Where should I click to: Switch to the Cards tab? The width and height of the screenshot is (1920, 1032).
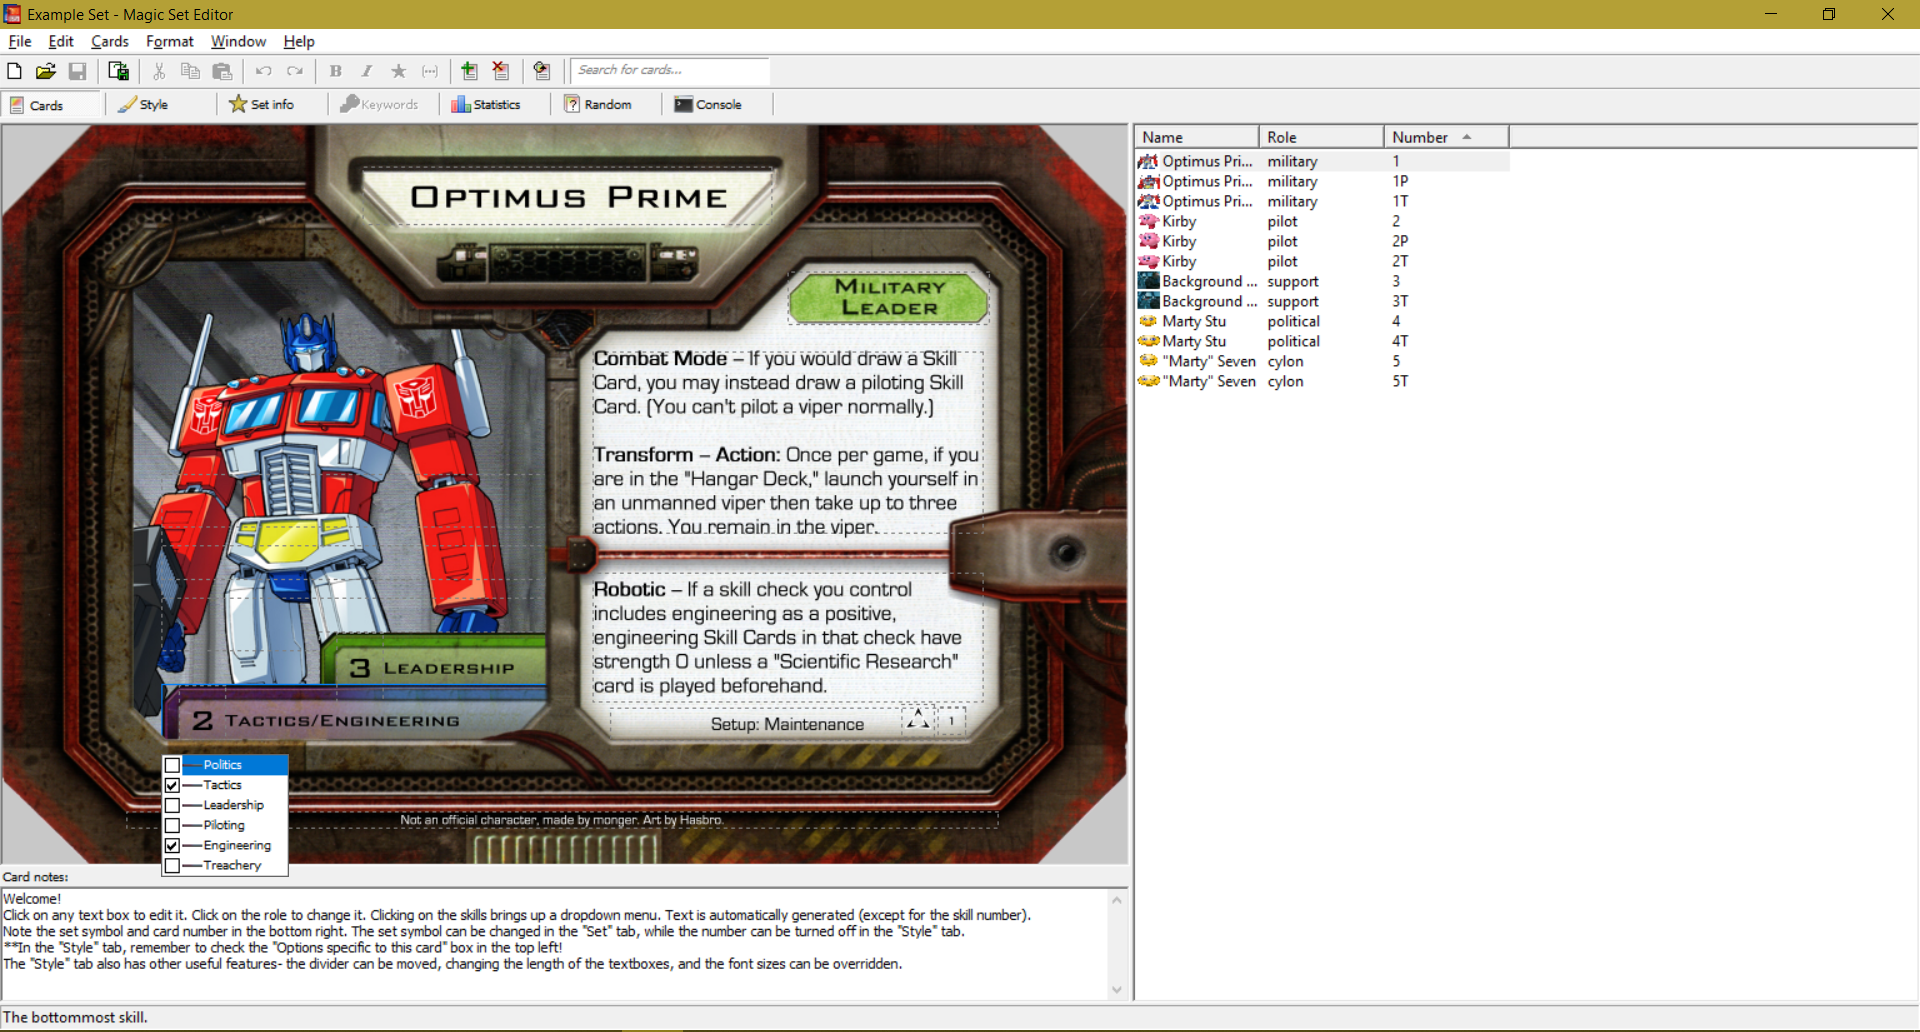(51, 104)
